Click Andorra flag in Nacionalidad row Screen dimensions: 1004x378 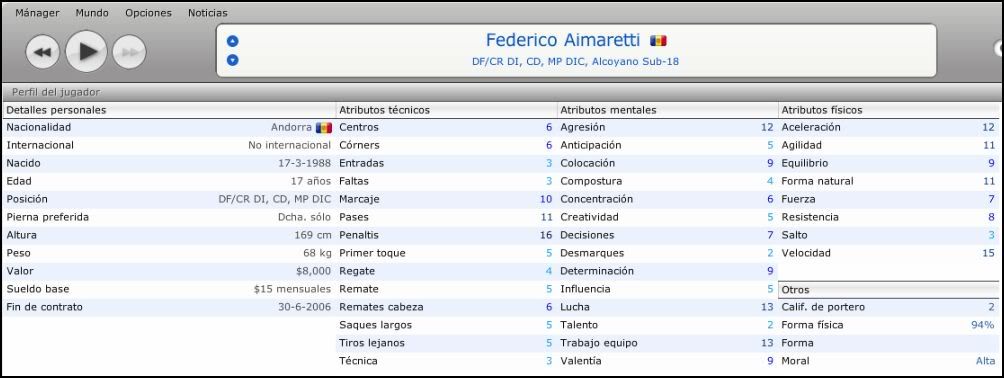click(x=324, y=127)
